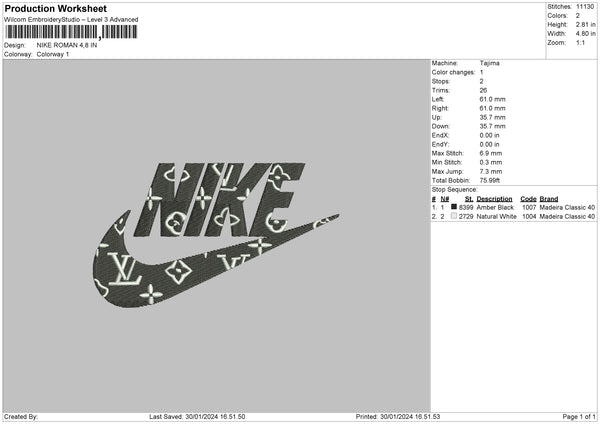Click the Height value '2.81 in'
The width and height of the screenshot is (600, 424).
coord(585,24)
